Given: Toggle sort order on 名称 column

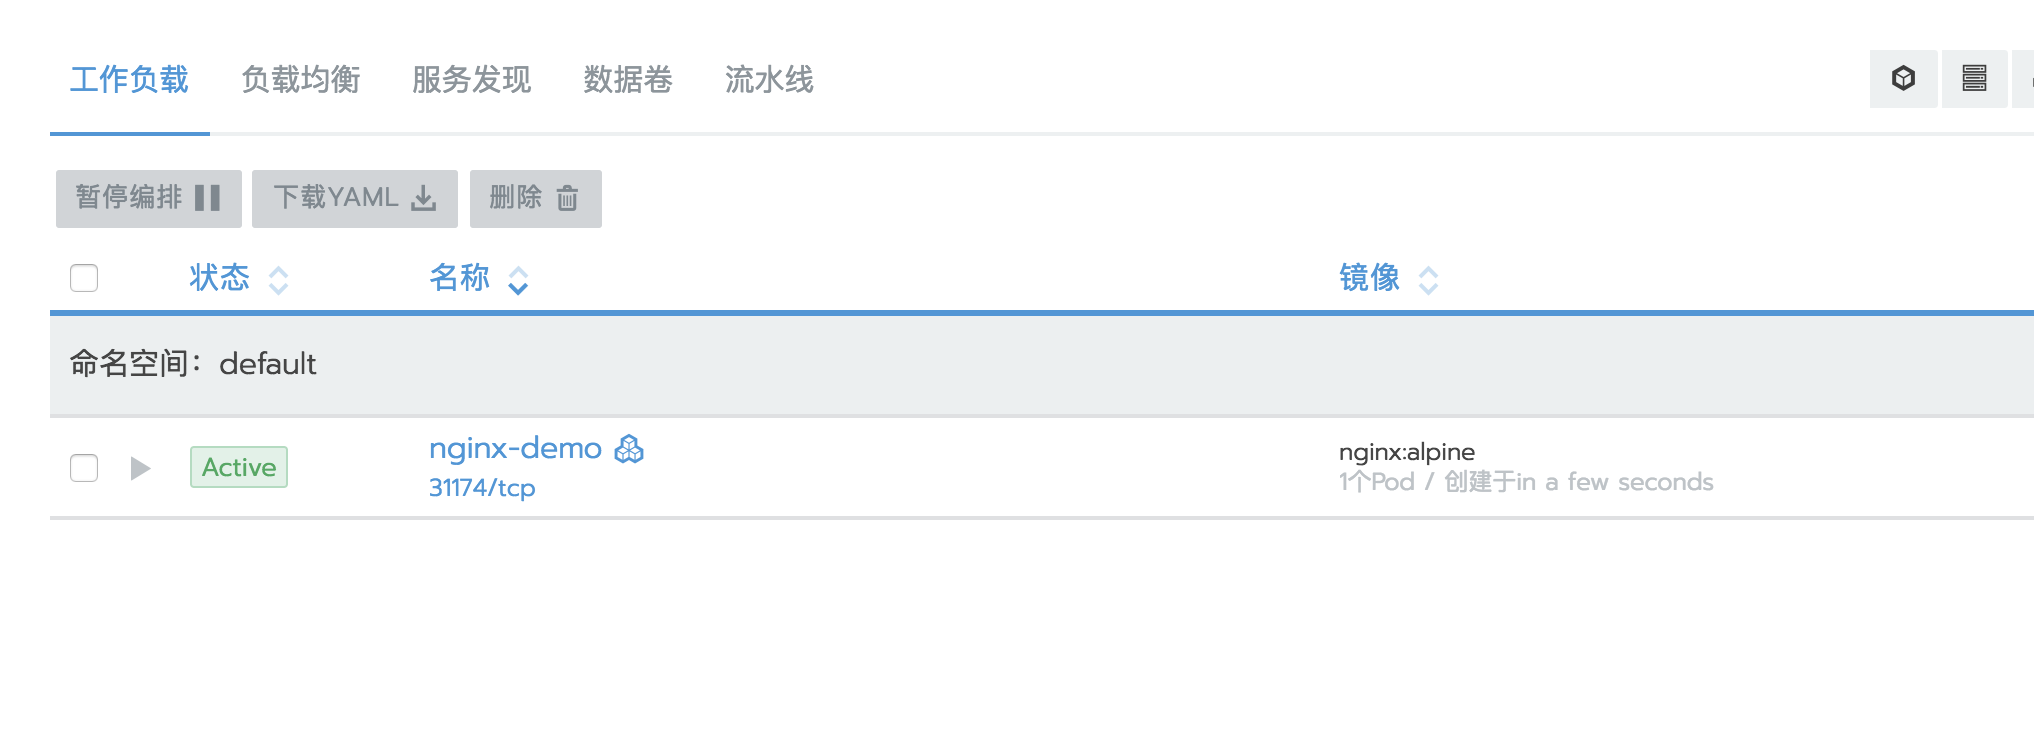Looking at the screenshot, I should pos(518,280).
